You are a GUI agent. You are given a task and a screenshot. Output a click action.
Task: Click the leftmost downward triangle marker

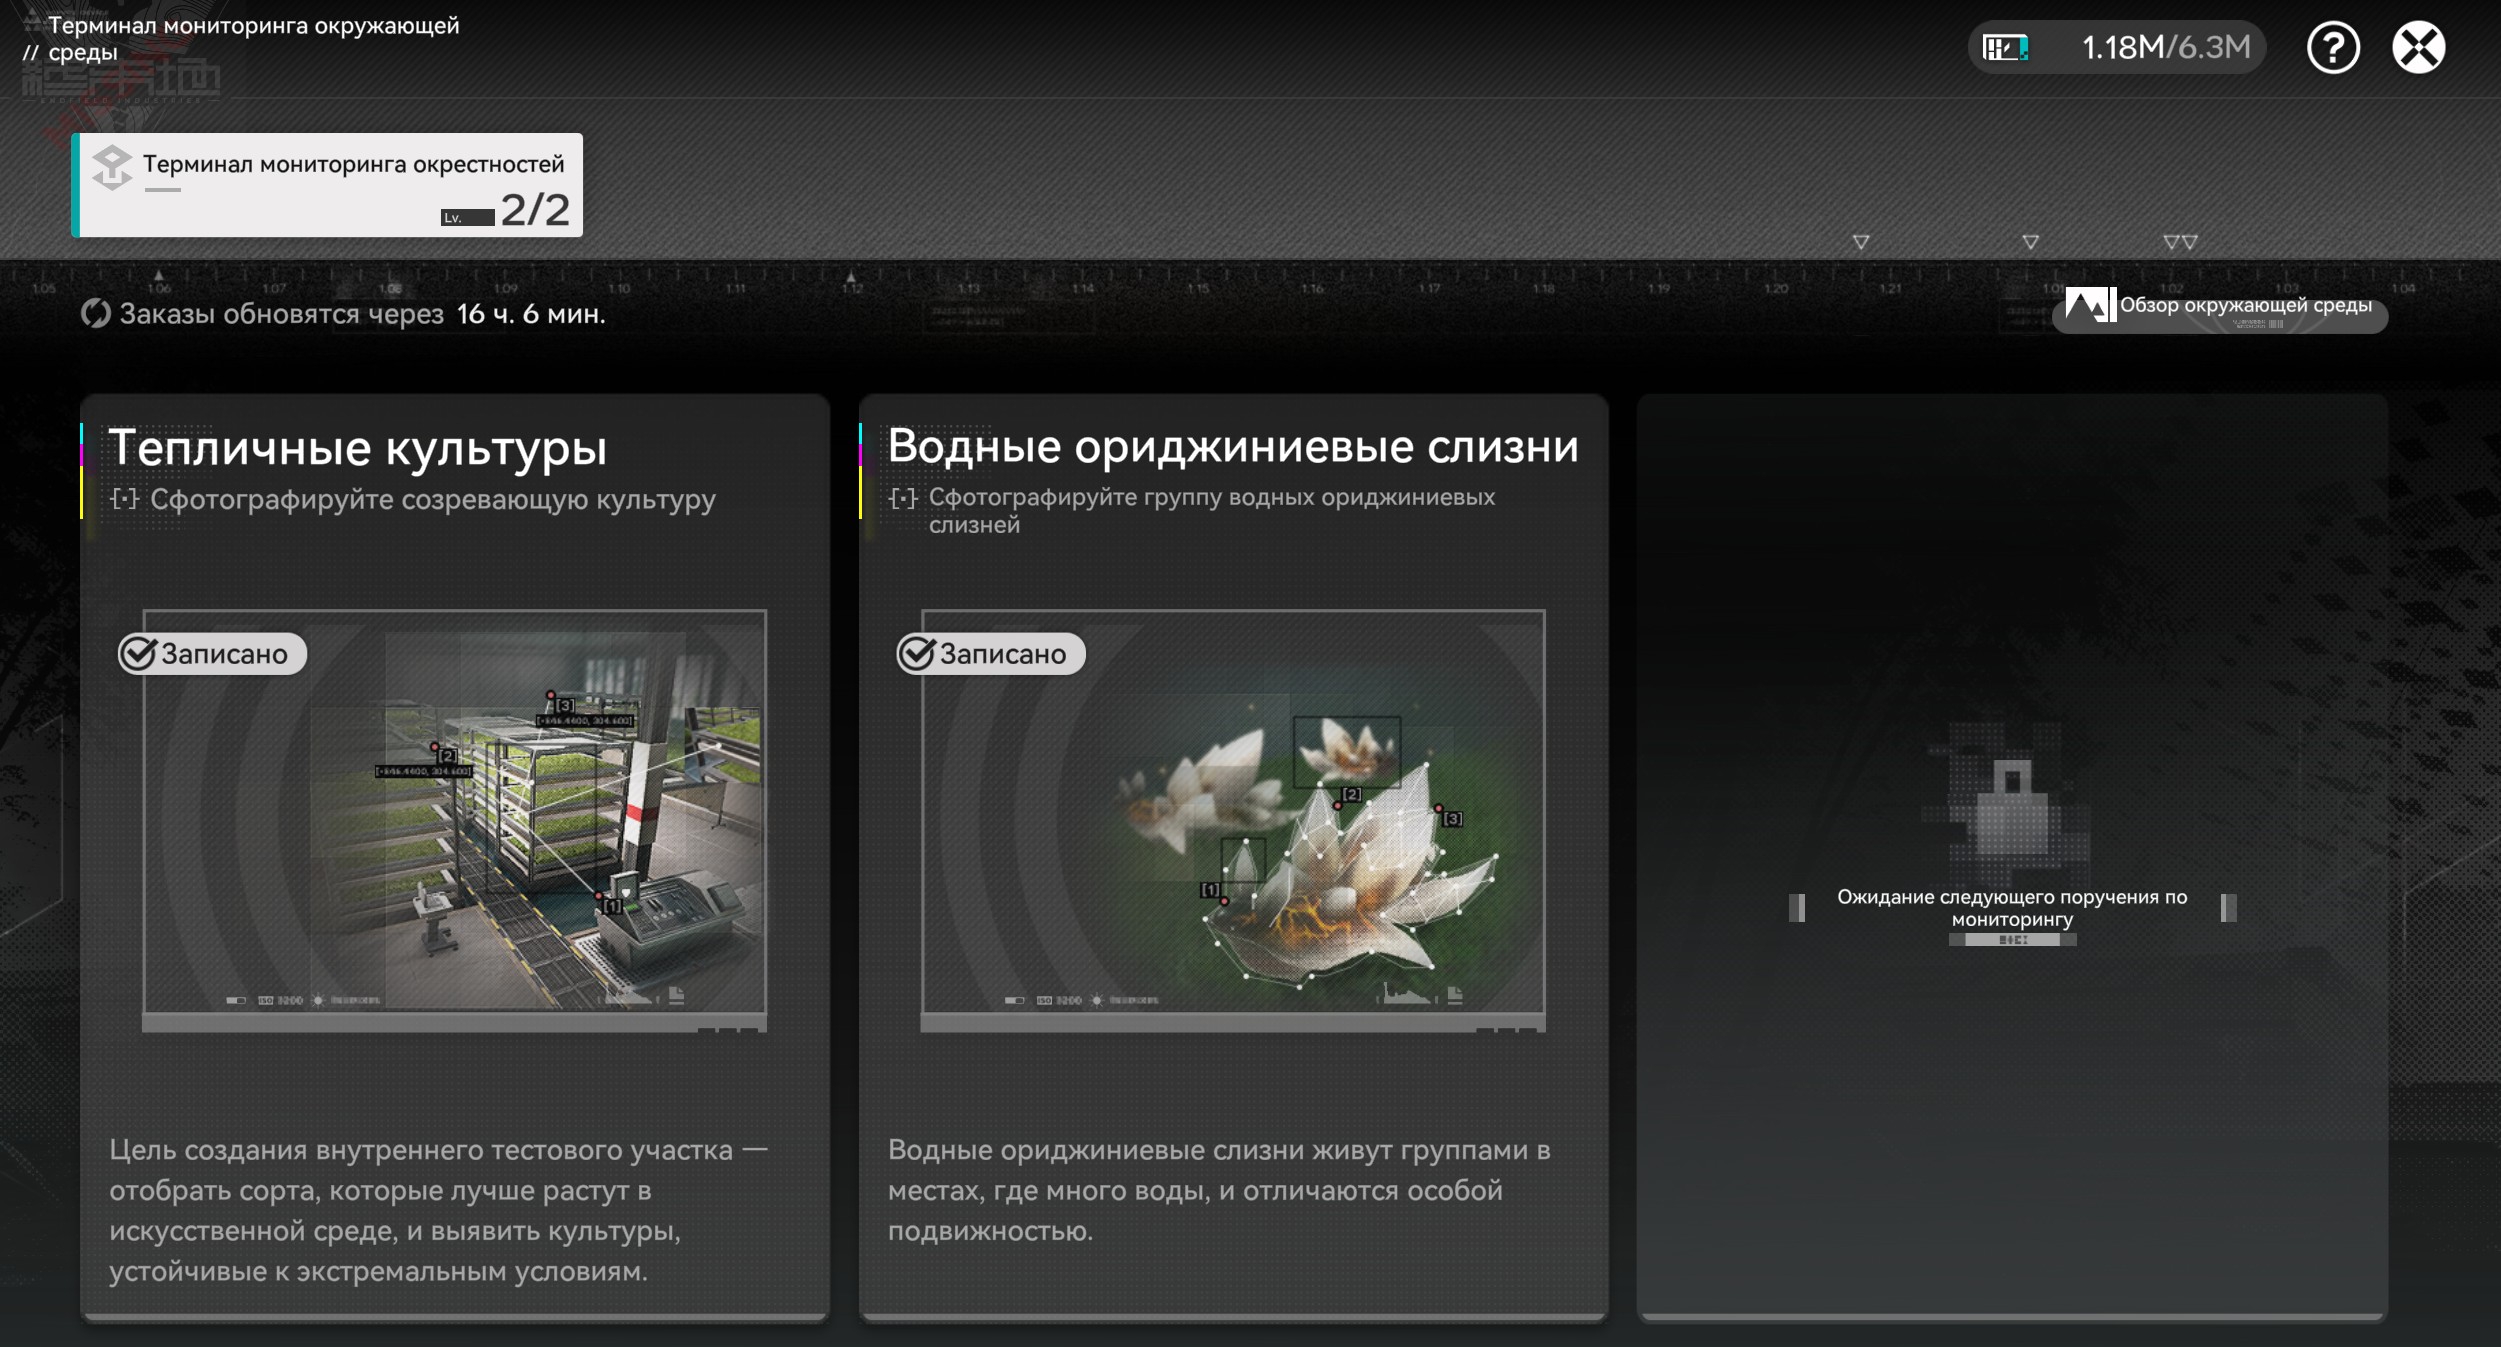1860,242
